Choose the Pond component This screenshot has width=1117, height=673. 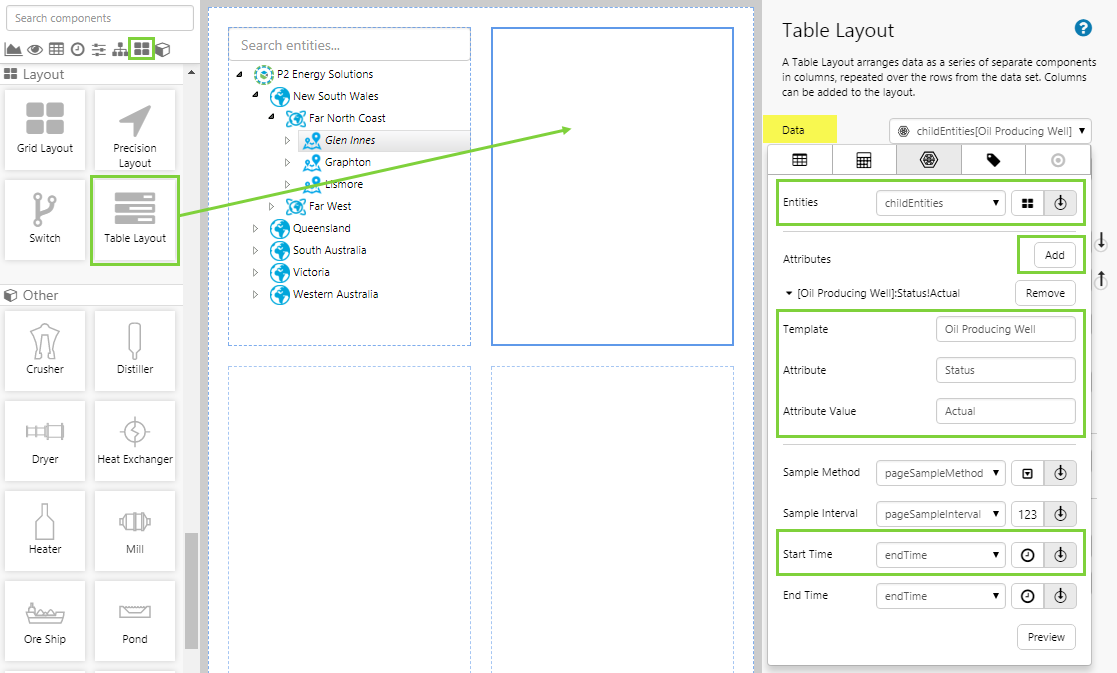coord(135,620)
